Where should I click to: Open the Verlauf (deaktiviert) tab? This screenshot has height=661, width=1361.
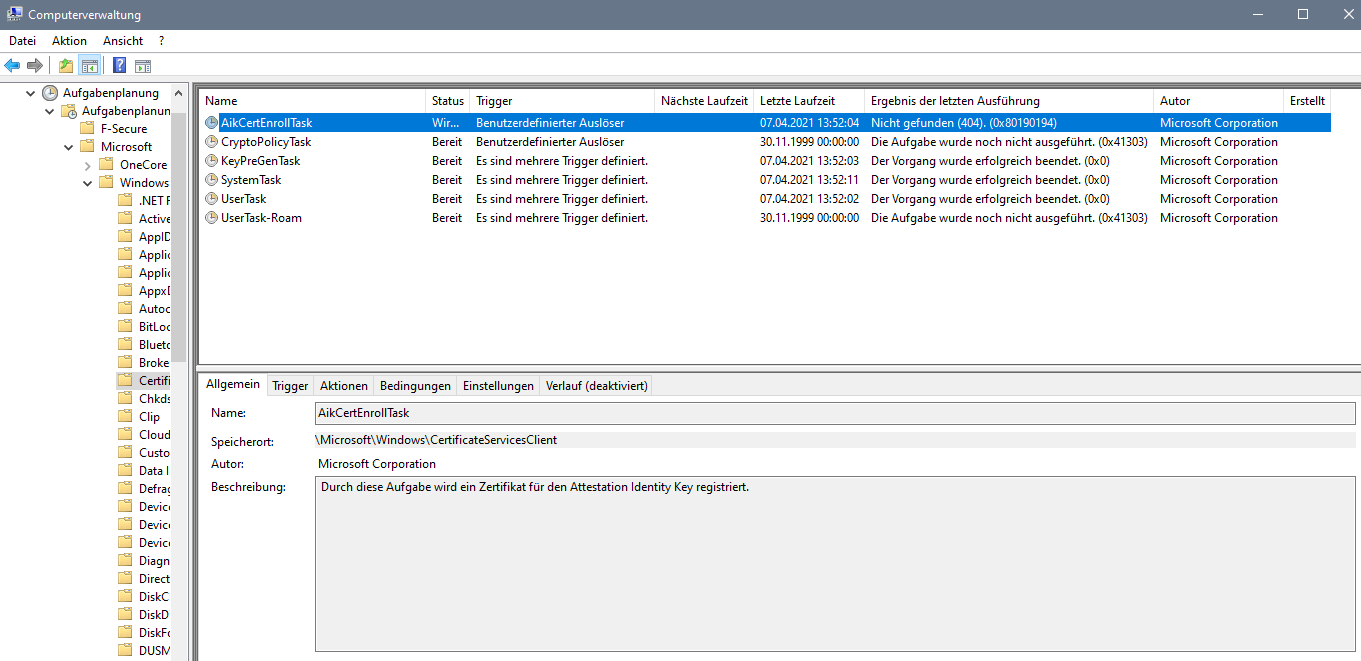point(597,386)
